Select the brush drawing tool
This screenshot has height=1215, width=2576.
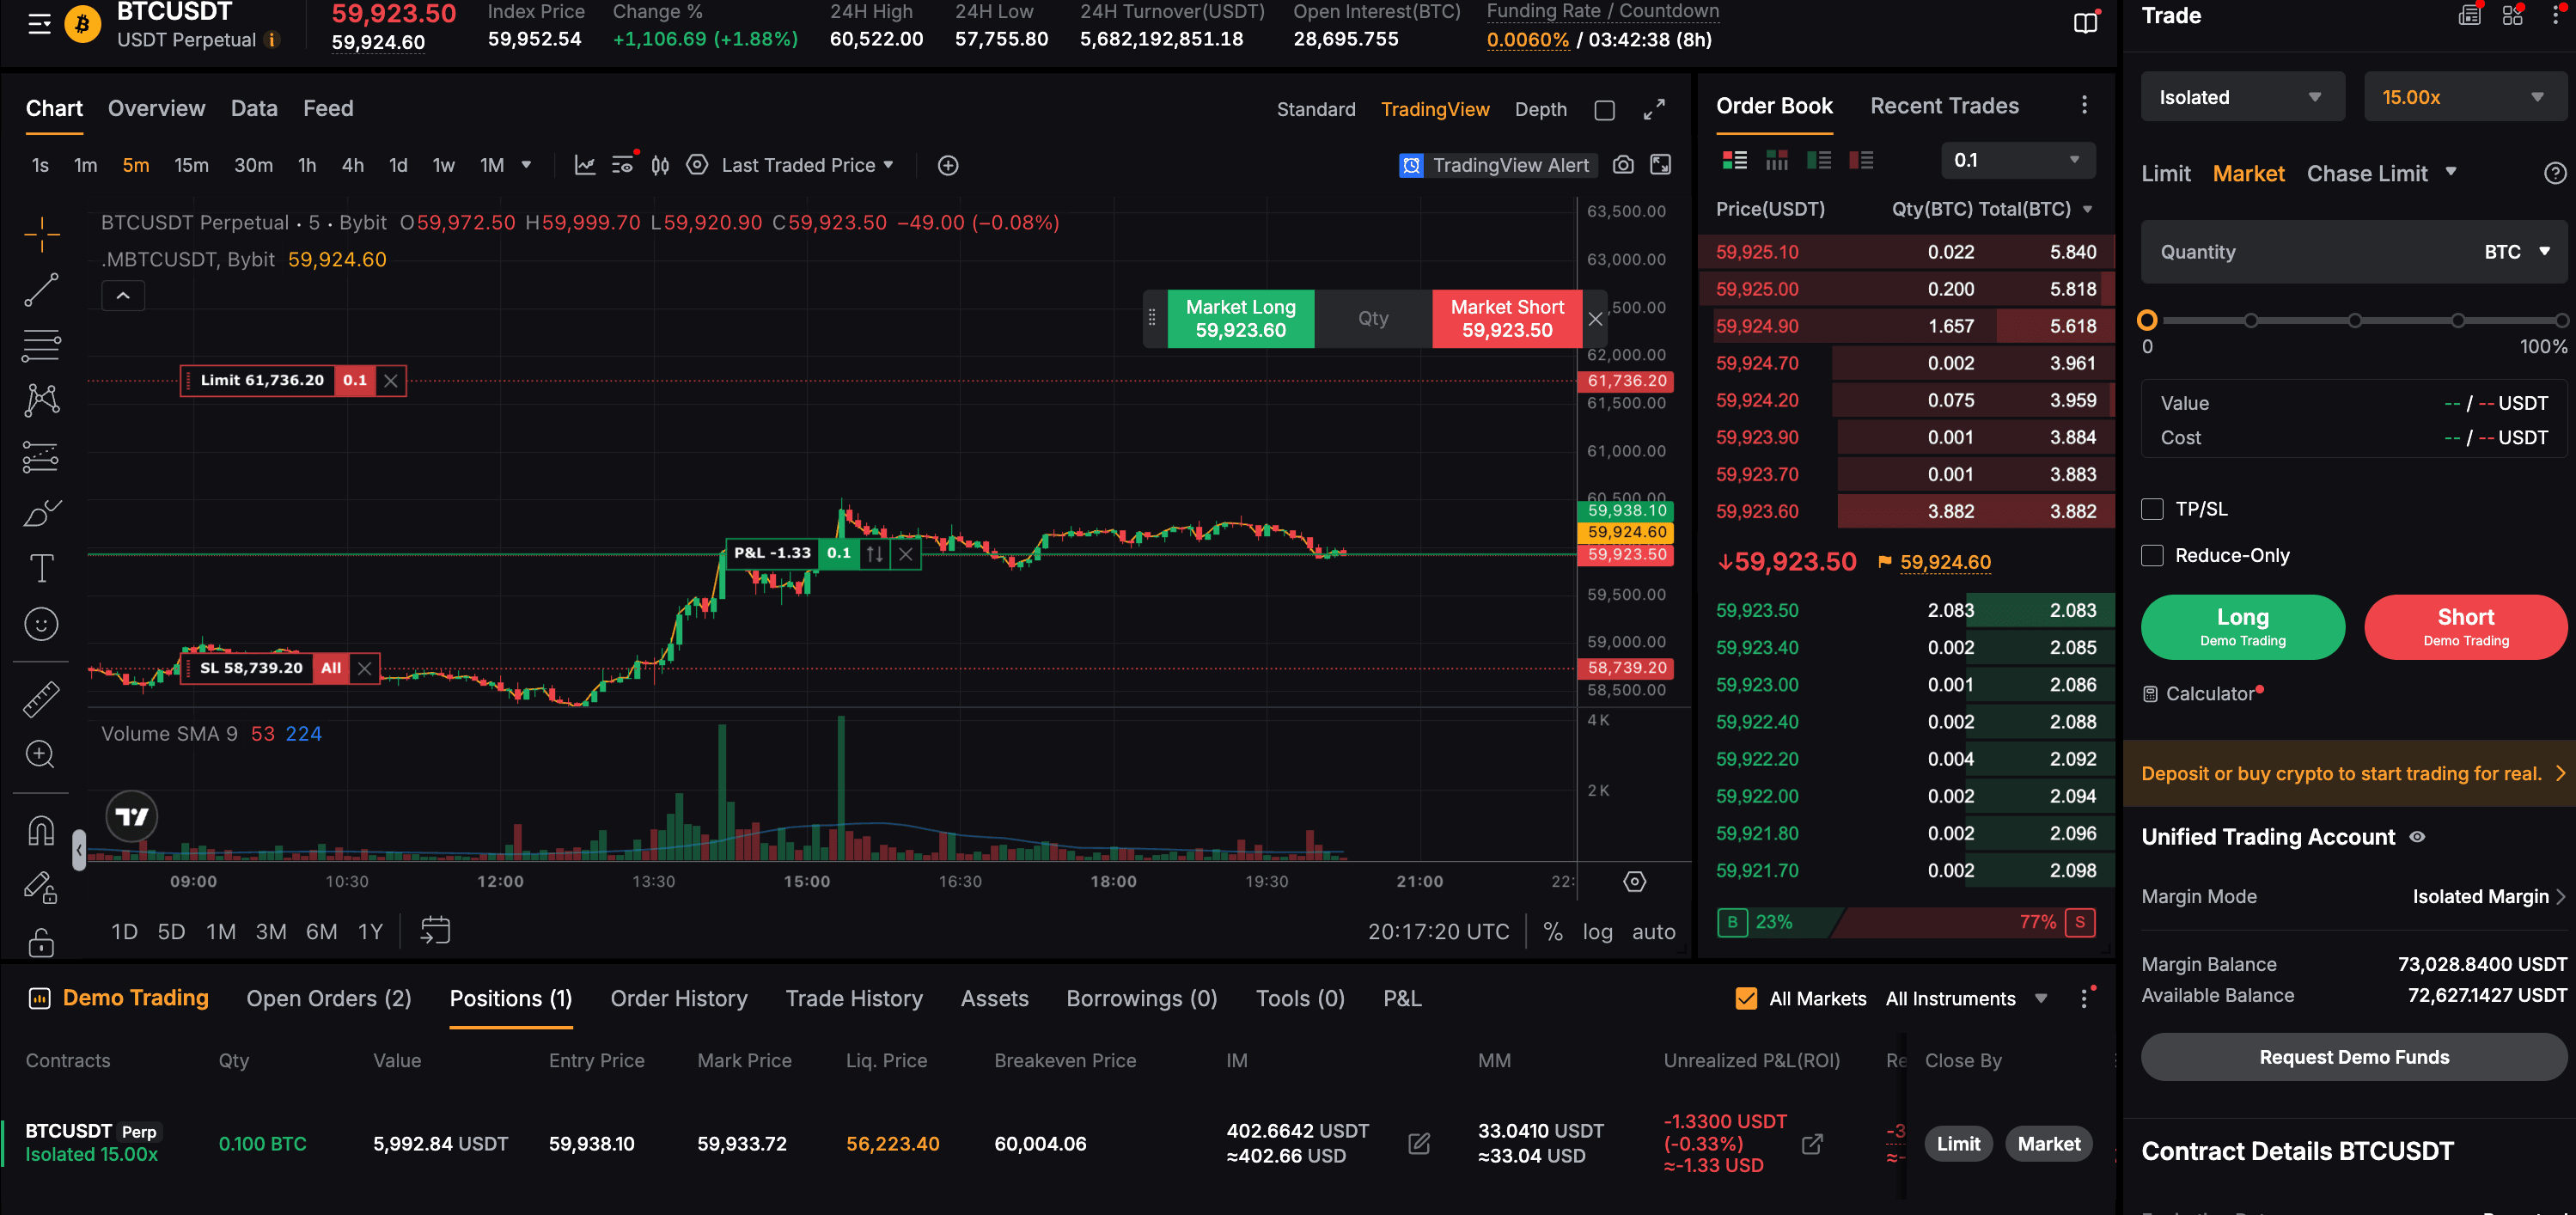[41, 513]
